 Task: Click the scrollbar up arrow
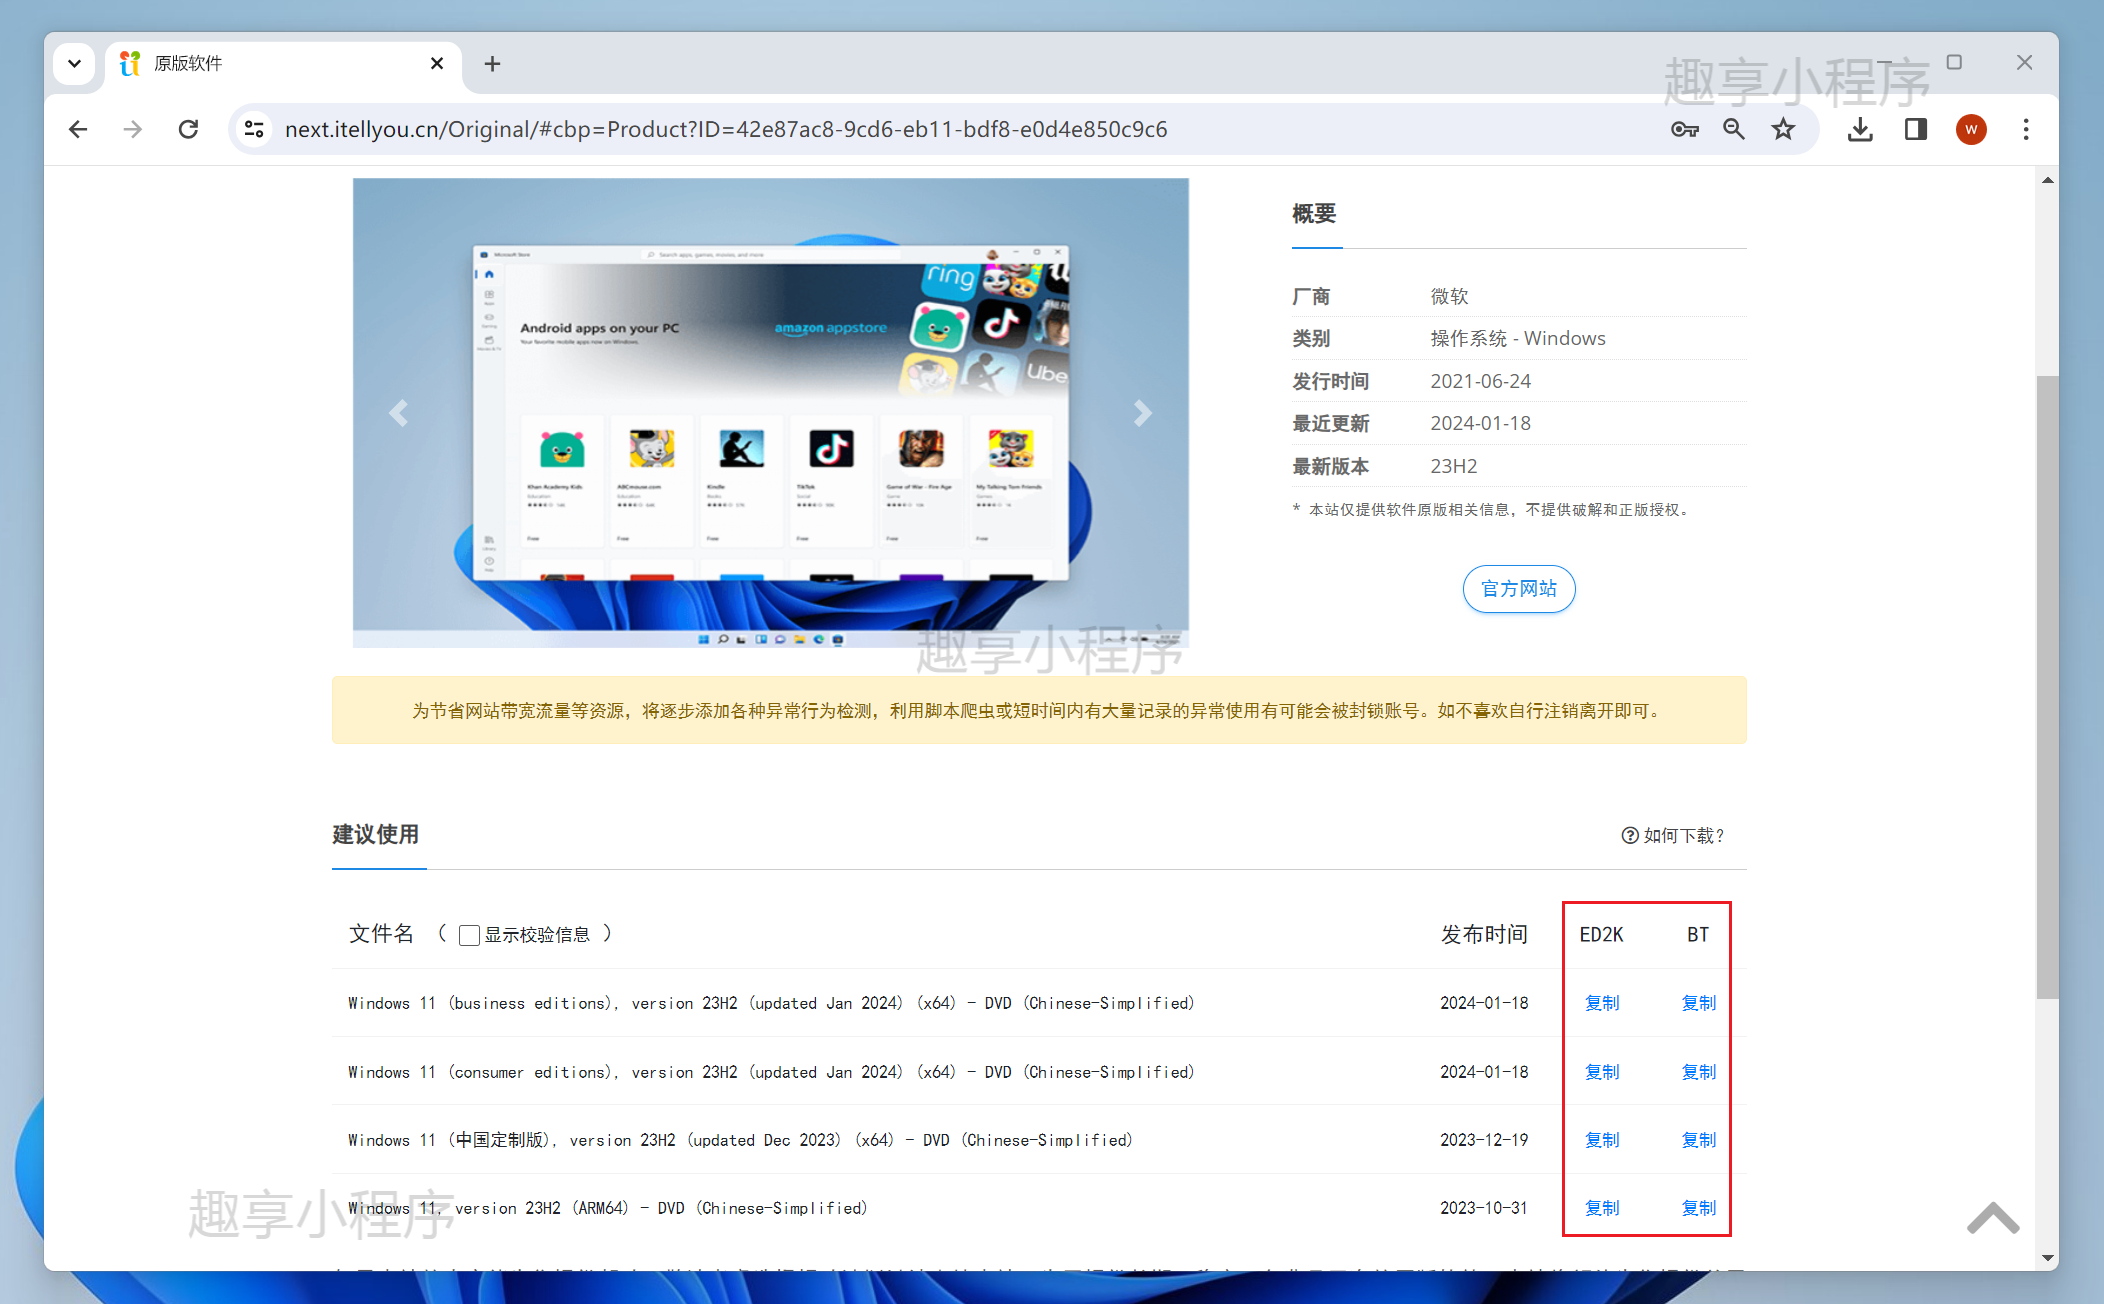coord(2047,180)
